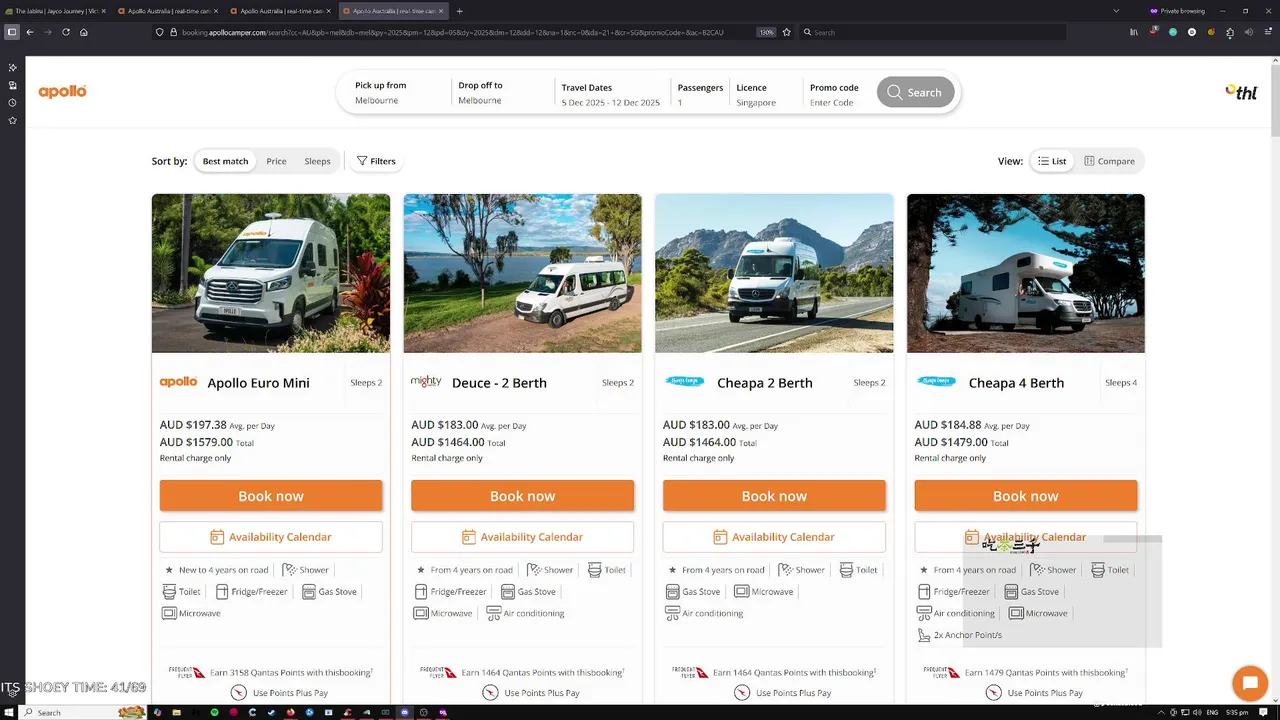Screen dimensions: 1280x720
Task: Click the Air conditioning icon on the Deuce card
Action: 493,613
